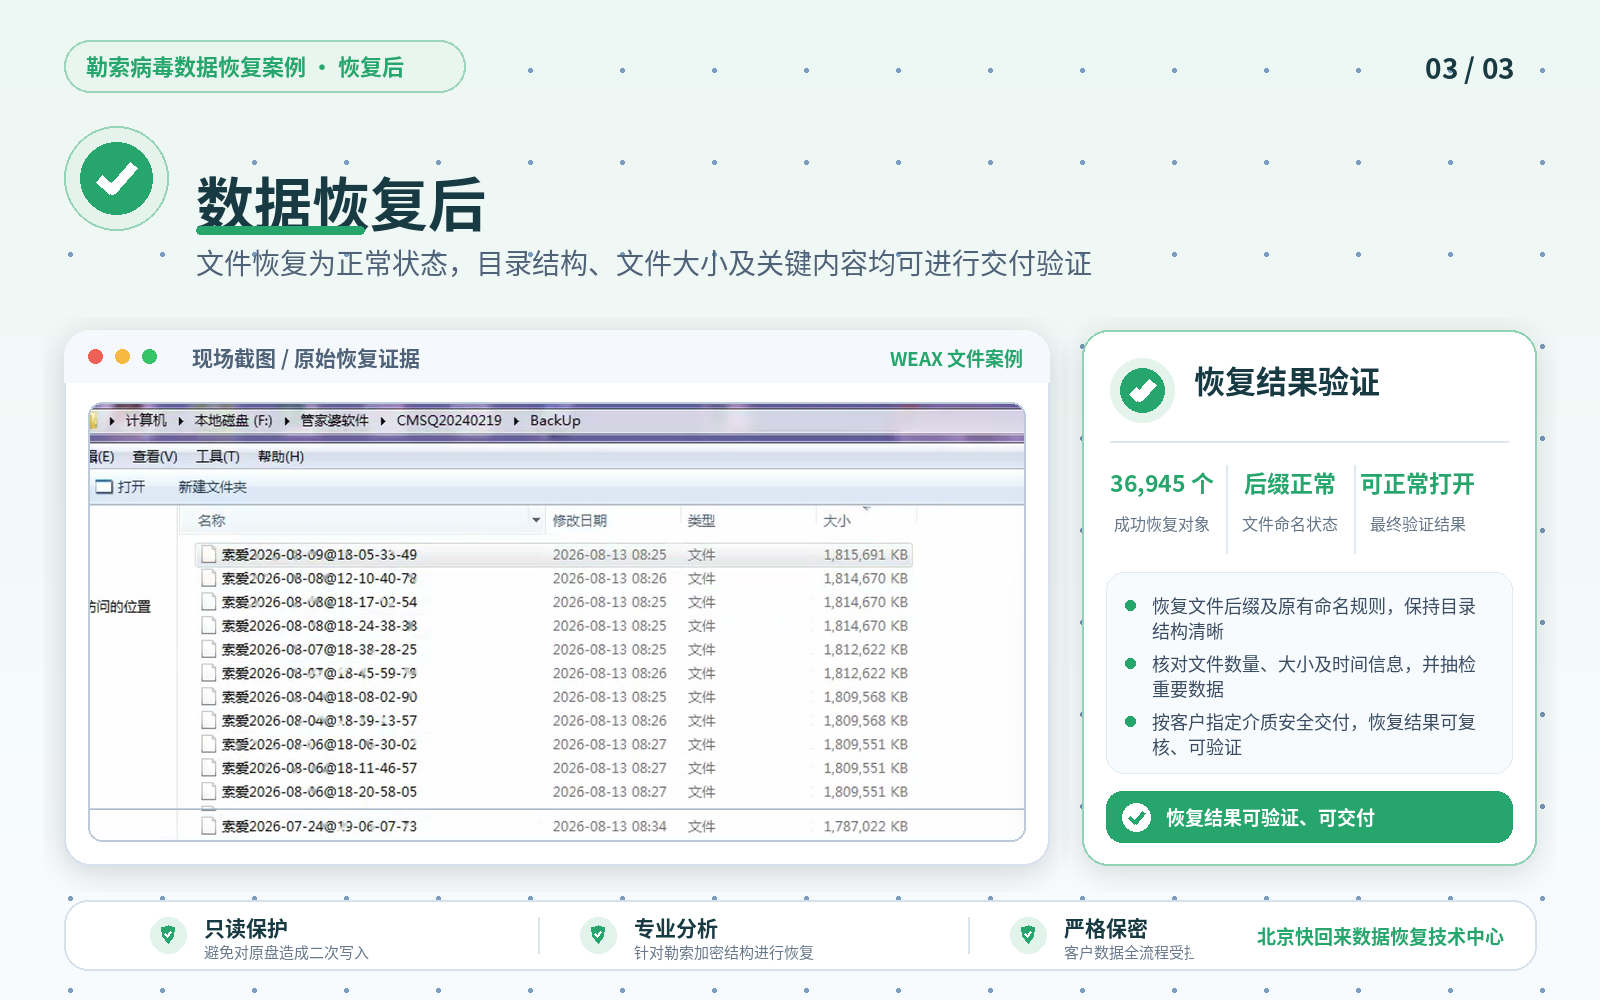Click the 36,945 个 statistic
Image resolution: width=1600 pixels, height=1000 pixels.
click(1162, 484)
